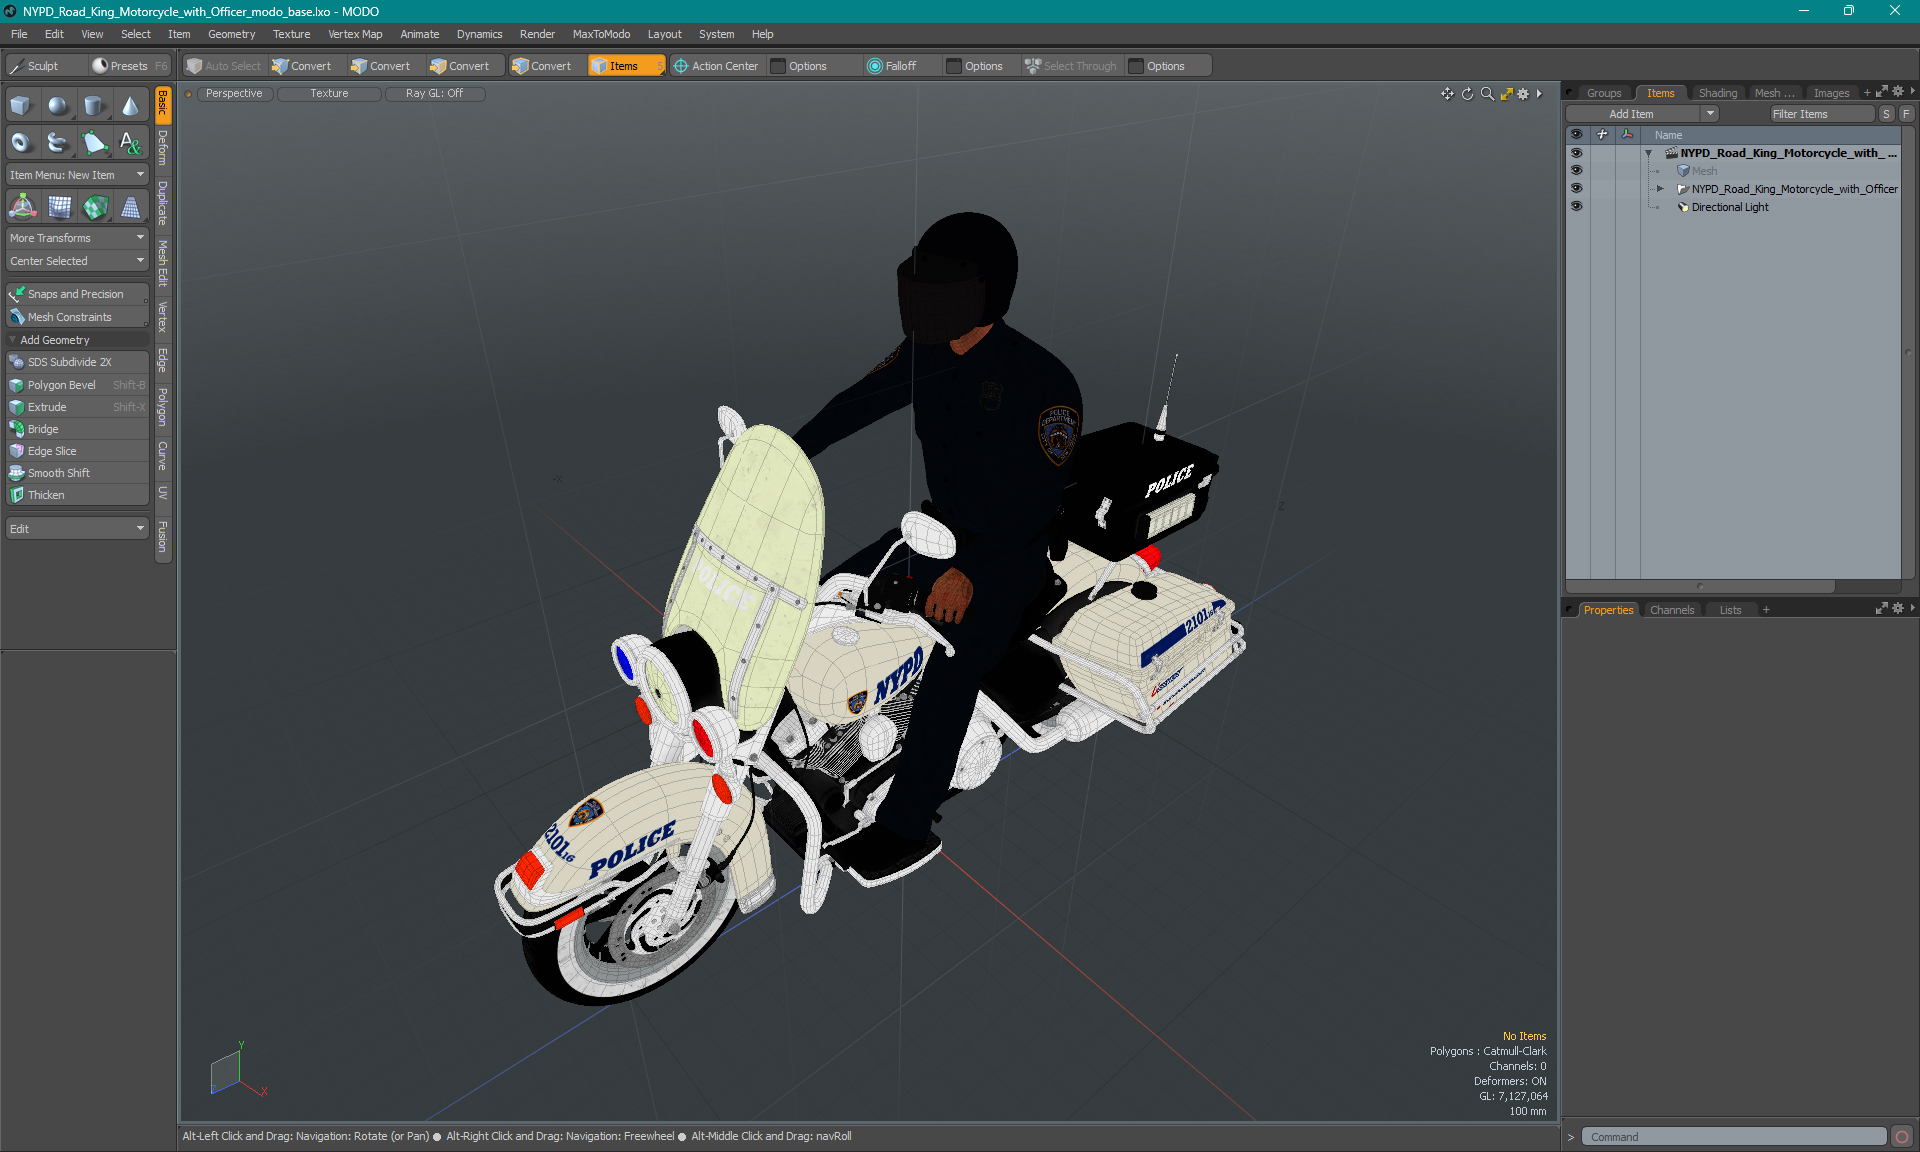Activate the green checkered bend tool
Image resolution: width=1920 pixels, height=1152 pixels.
click(95, 207)
